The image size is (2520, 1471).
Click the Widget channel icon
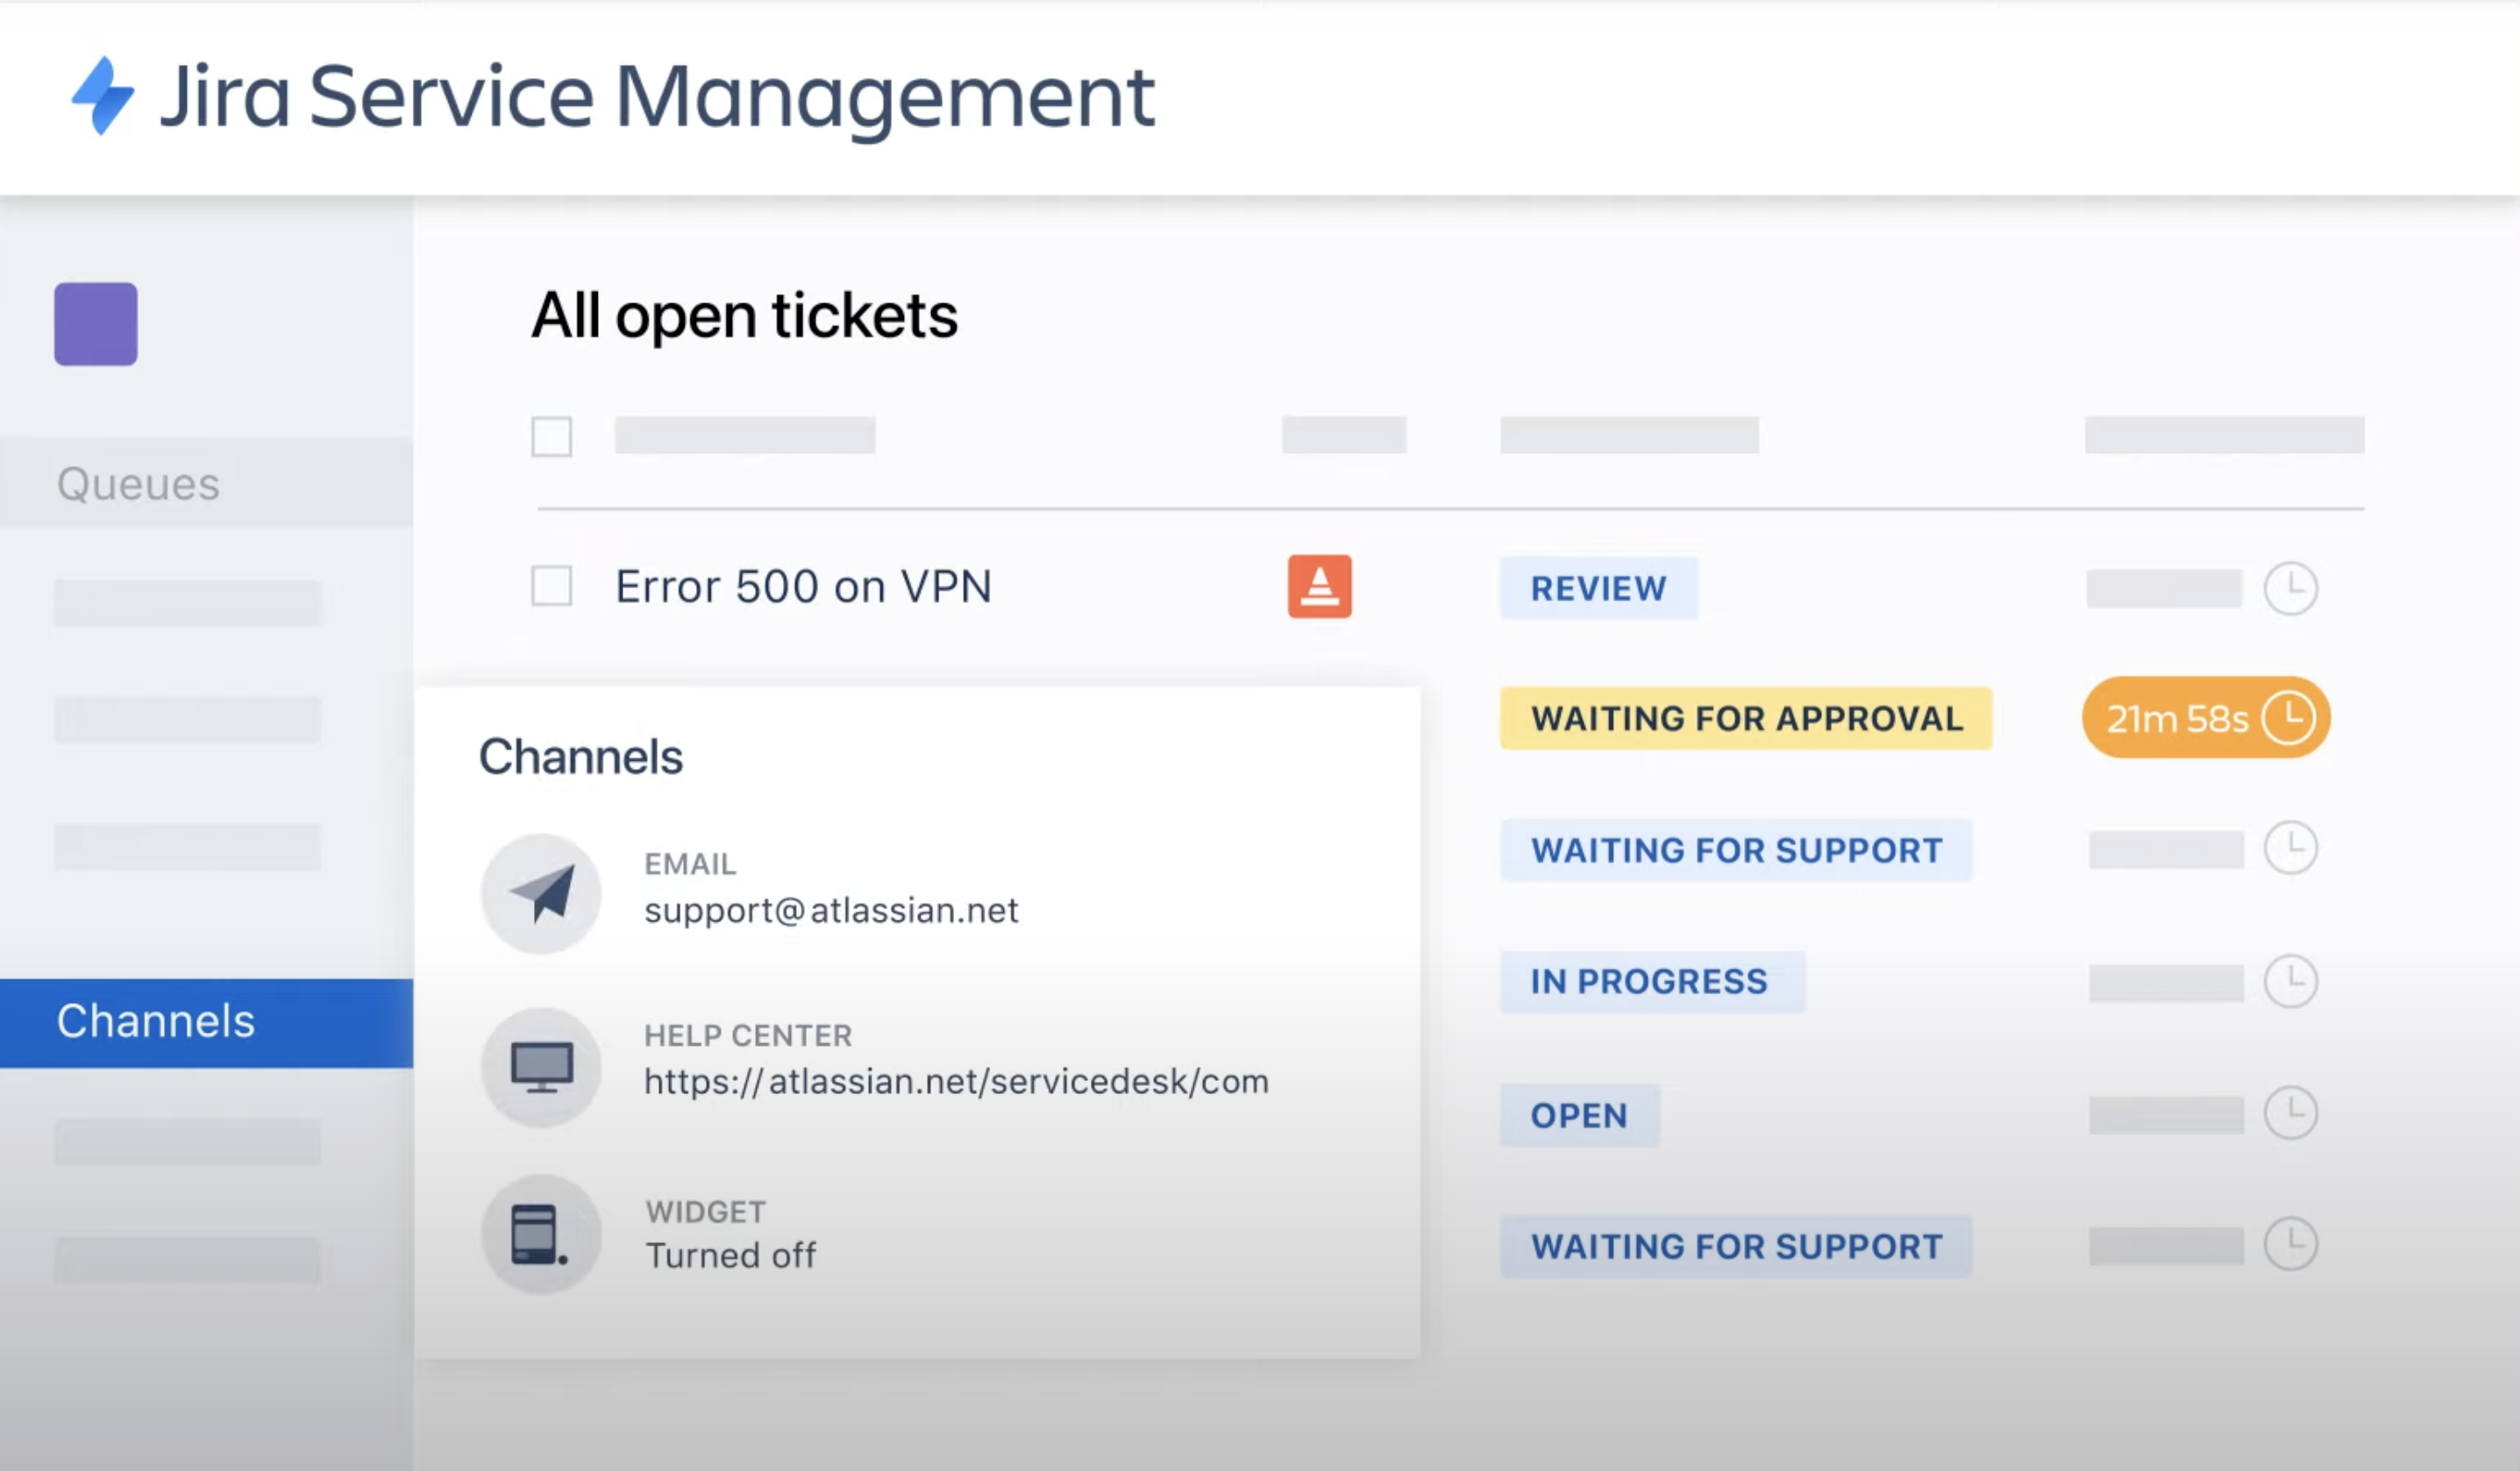pyautogui.click(x=541, y=1235)
